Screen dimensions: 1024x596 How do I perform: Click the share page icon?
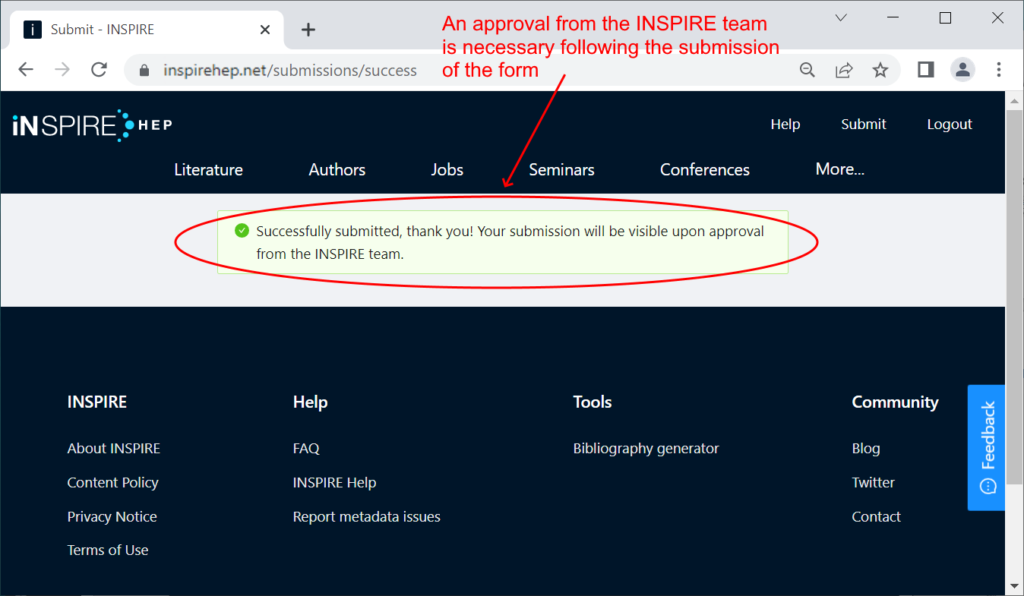click(x=844, y=70)
